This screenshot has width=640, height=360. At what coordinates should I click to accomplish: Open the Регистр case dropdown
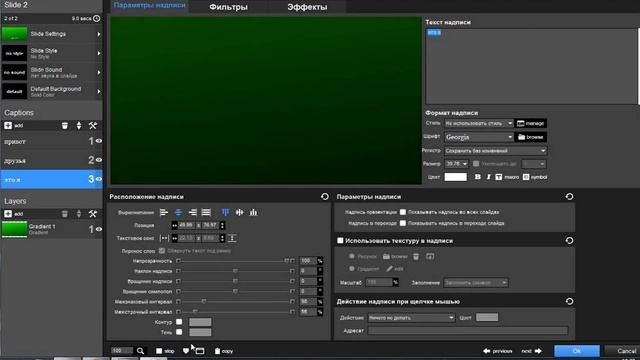(495, 151)
